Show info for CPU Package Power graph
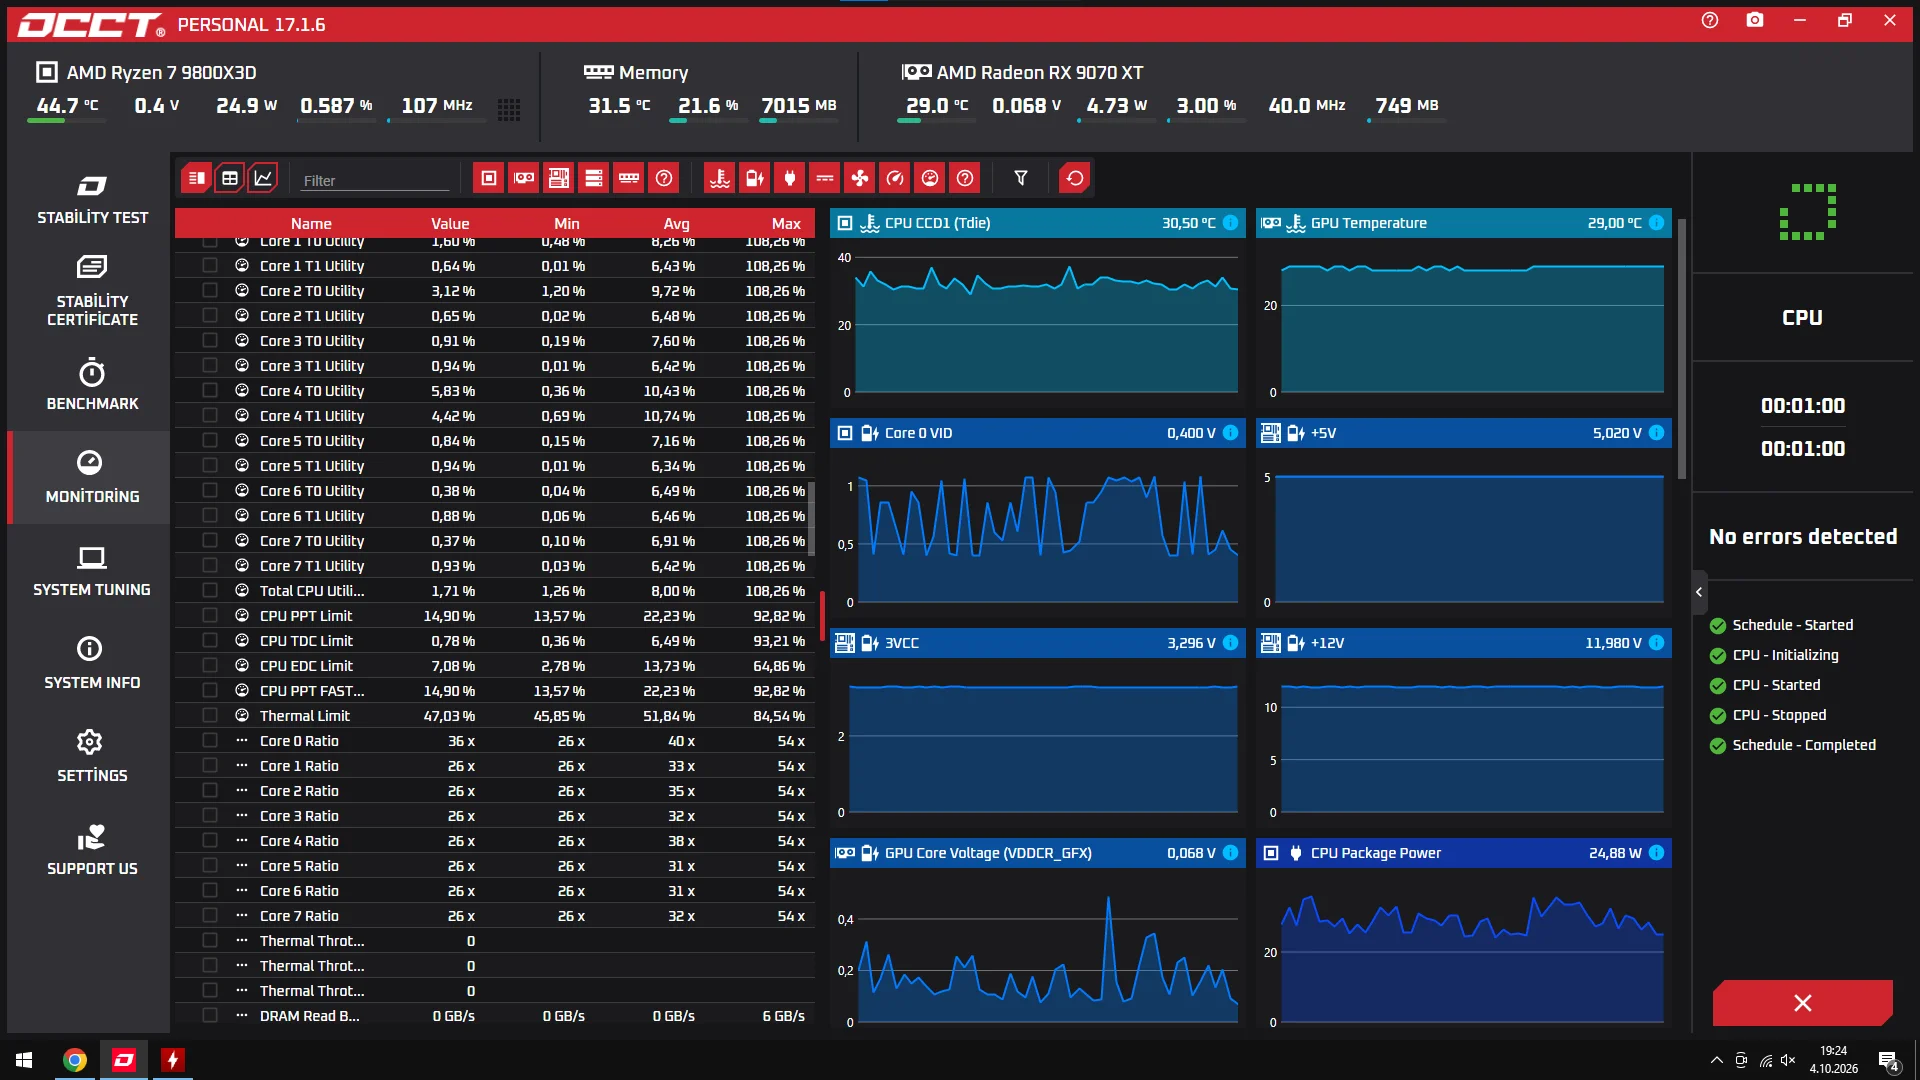 point(1657,853)
